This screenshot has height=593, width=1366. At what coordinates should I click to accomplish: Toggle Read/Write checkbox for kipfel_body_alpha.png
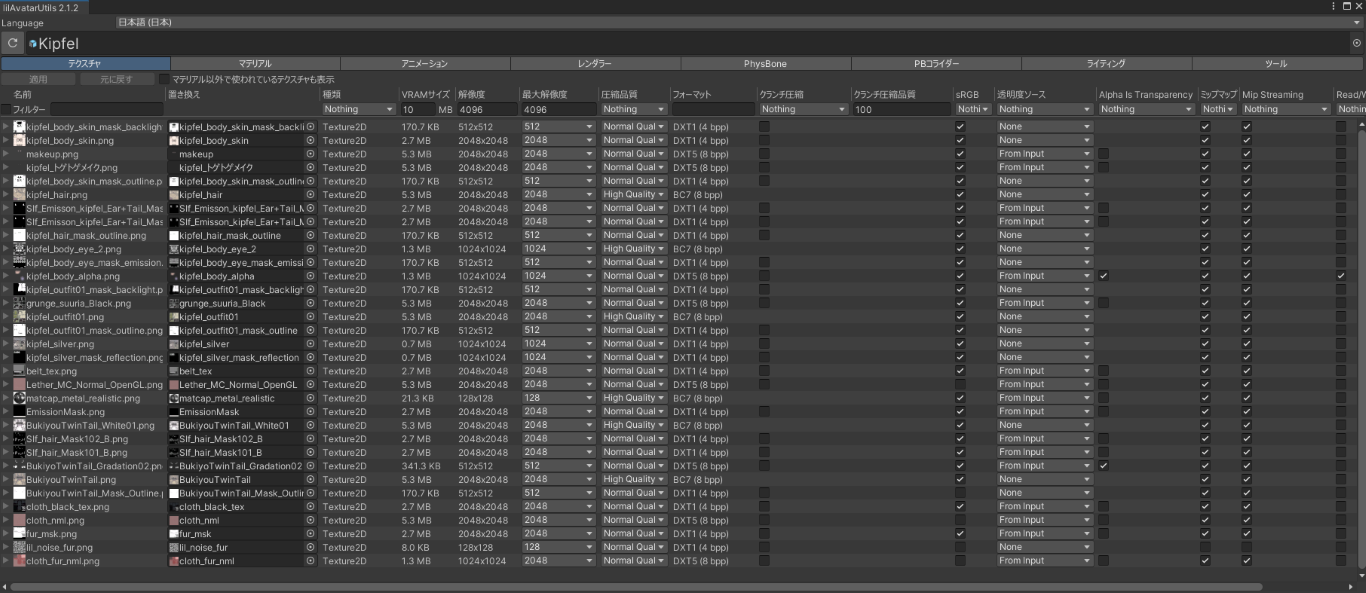(x=1341, y=276)
